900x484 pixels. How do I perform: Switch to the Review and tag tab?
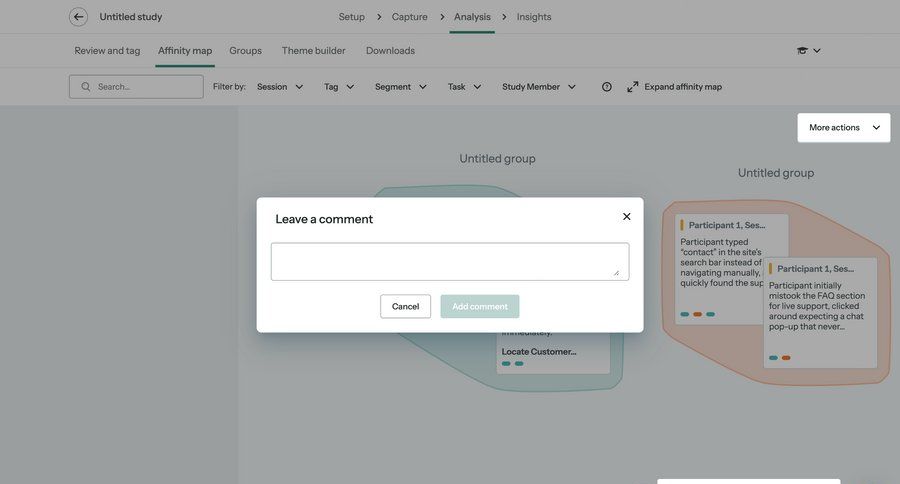(107, 51)
